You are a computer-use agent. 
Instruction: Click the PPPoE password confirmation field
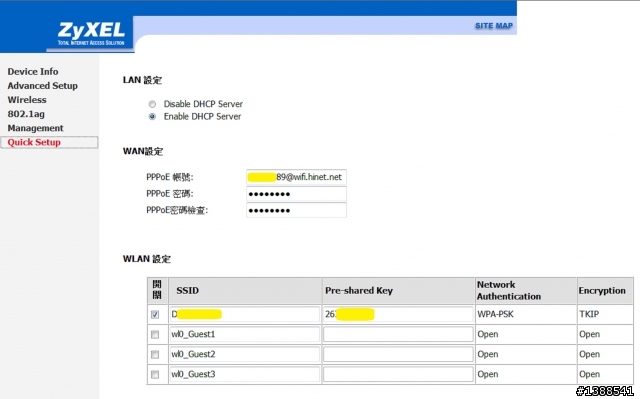coord(296,210)
